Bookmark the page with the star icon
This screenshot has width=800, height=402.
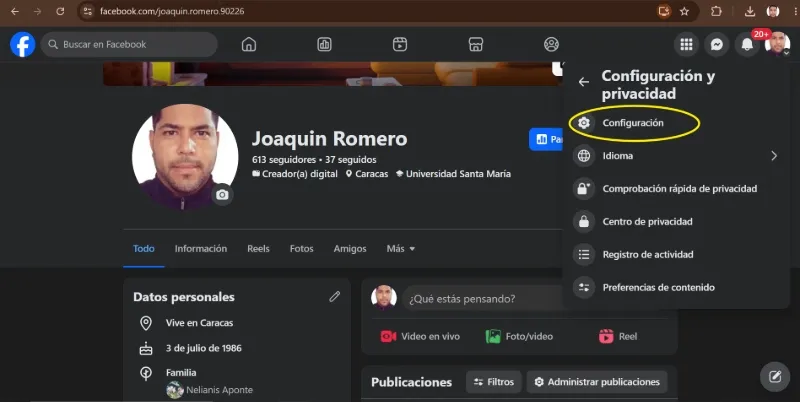coord(685,11)
